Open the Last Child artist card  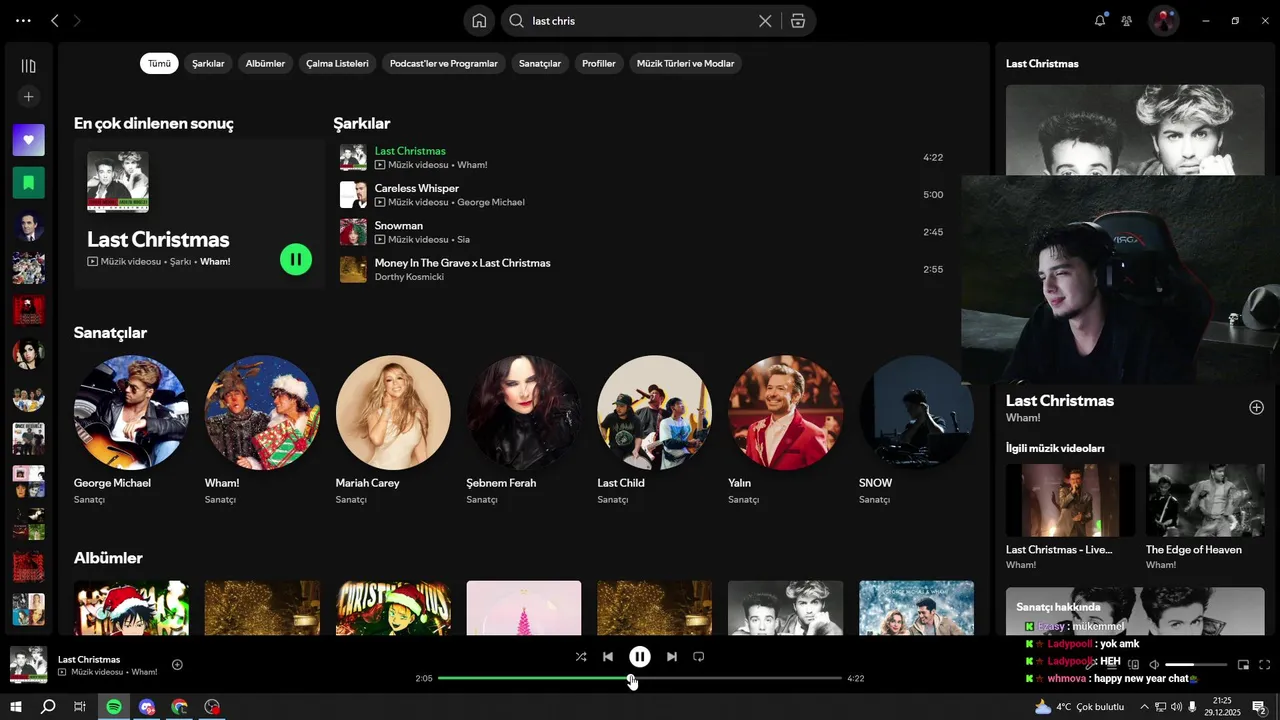pos(655,429)
